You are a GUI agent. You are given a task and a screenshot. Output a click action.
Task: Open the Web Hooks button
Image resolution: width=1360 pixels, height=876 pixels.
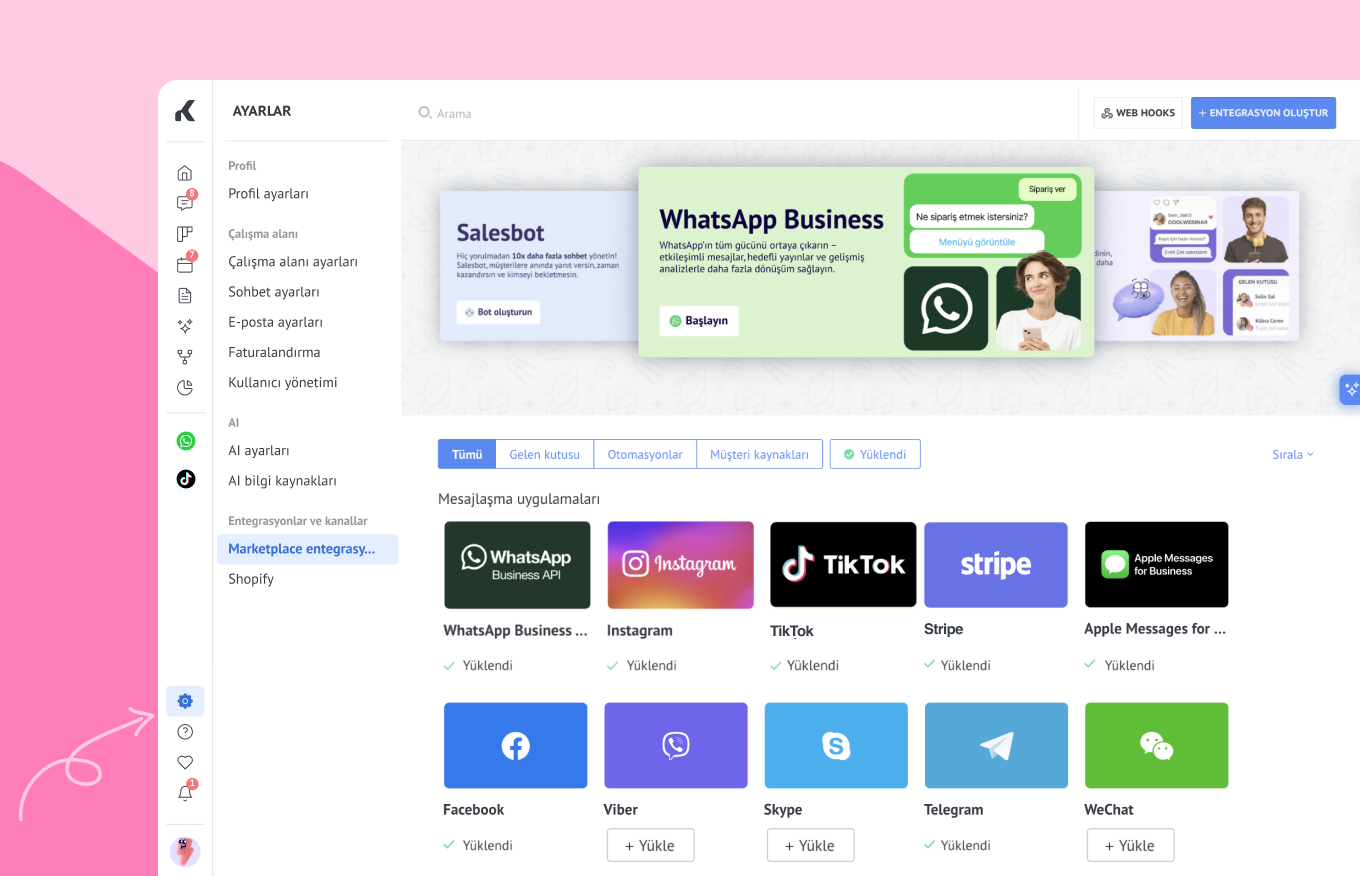pos(1138,113)
